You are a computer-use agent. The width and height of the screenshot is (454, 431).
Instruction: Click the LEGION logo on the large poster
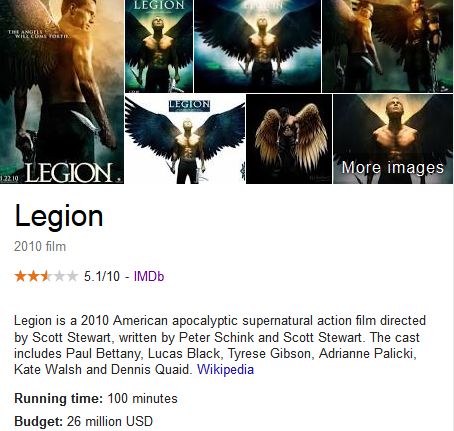point(68,173)
